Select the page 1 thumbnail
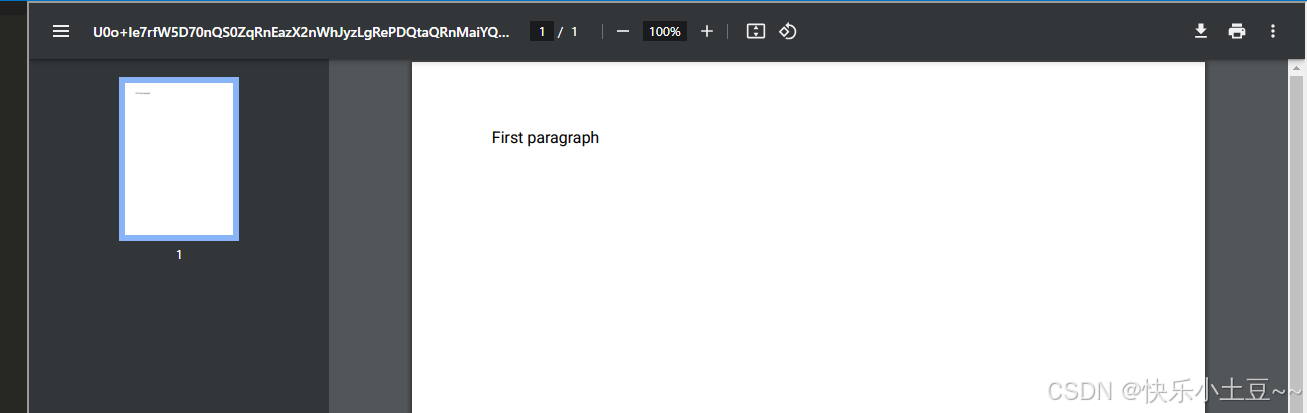1307x413 pixels. pyautogui.click(x=179, y=159)
